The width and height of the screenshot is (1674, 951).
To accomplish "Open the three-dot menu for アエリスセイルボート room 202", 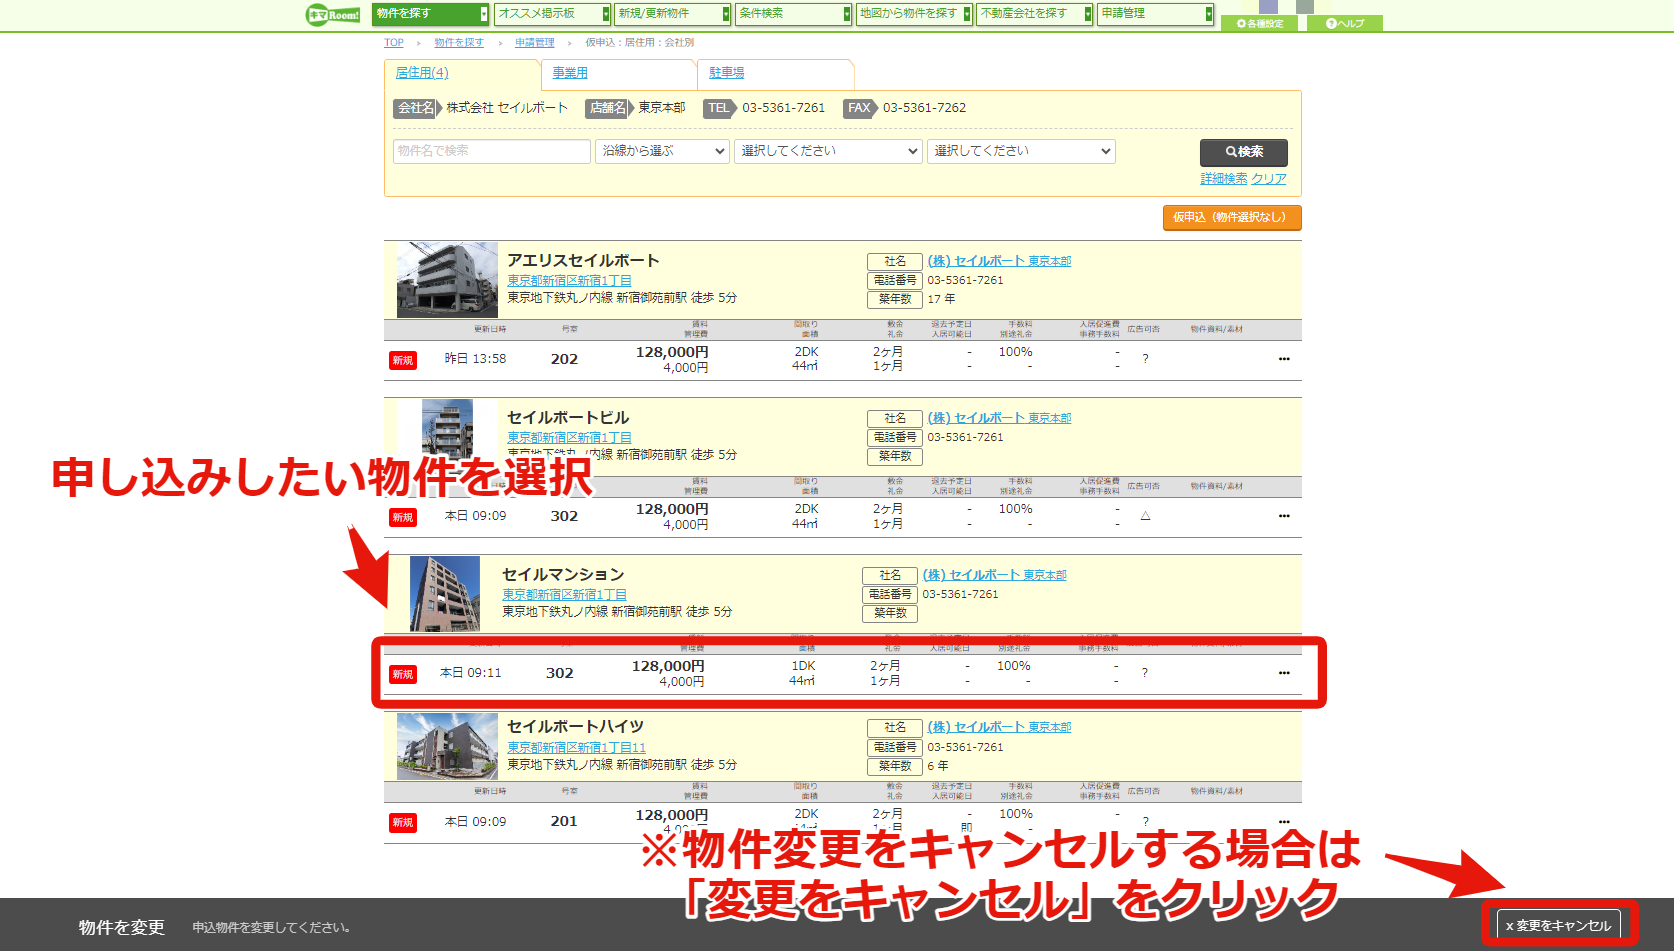I will [1284, 359].
